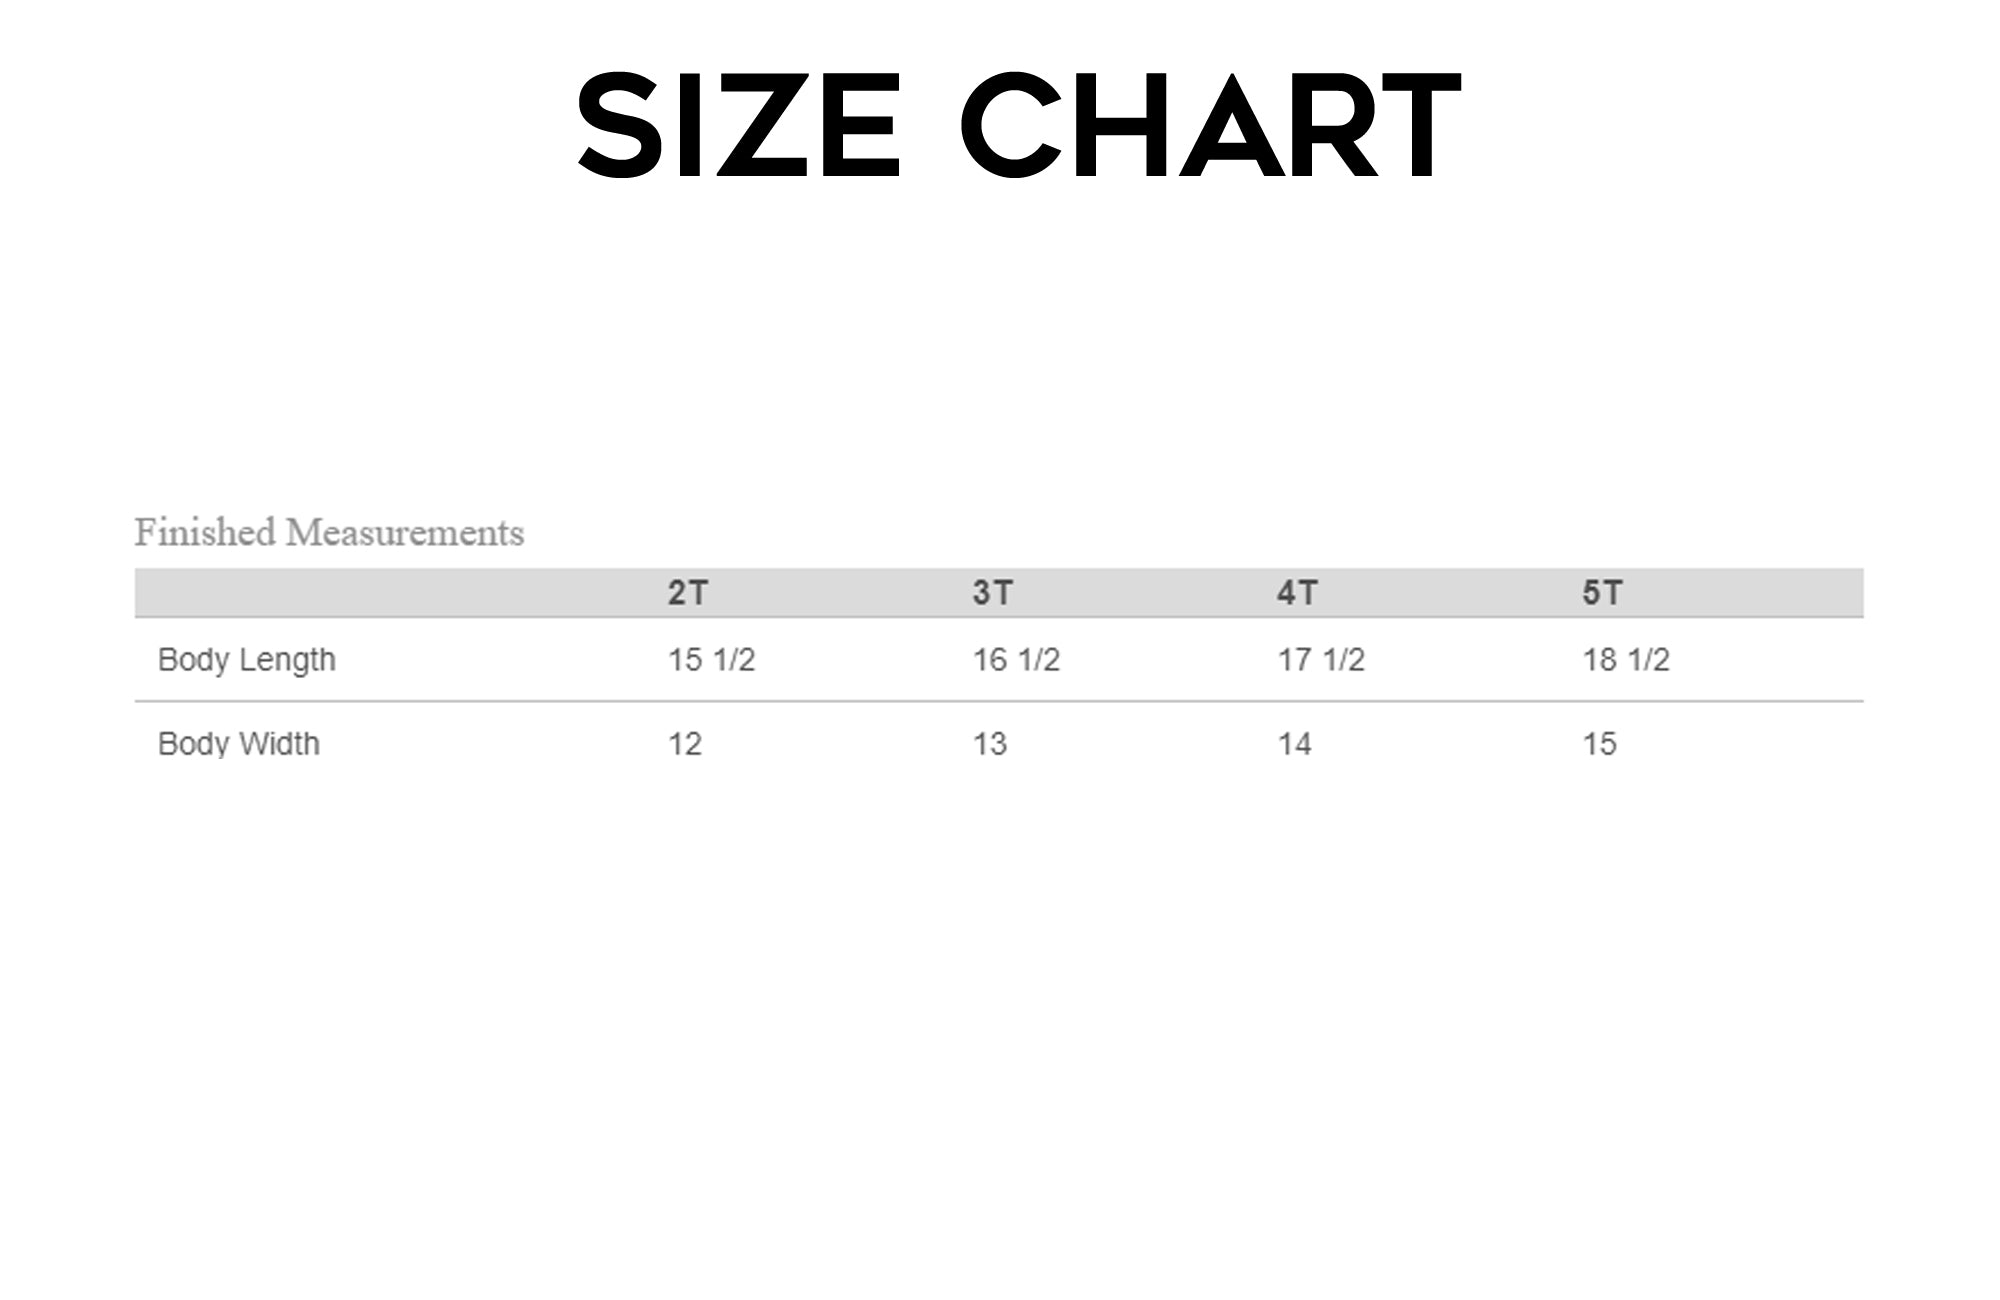This screenshot has width=2000, height=1300.
Task: Click body width value 14
Action: click(1294, 744)
